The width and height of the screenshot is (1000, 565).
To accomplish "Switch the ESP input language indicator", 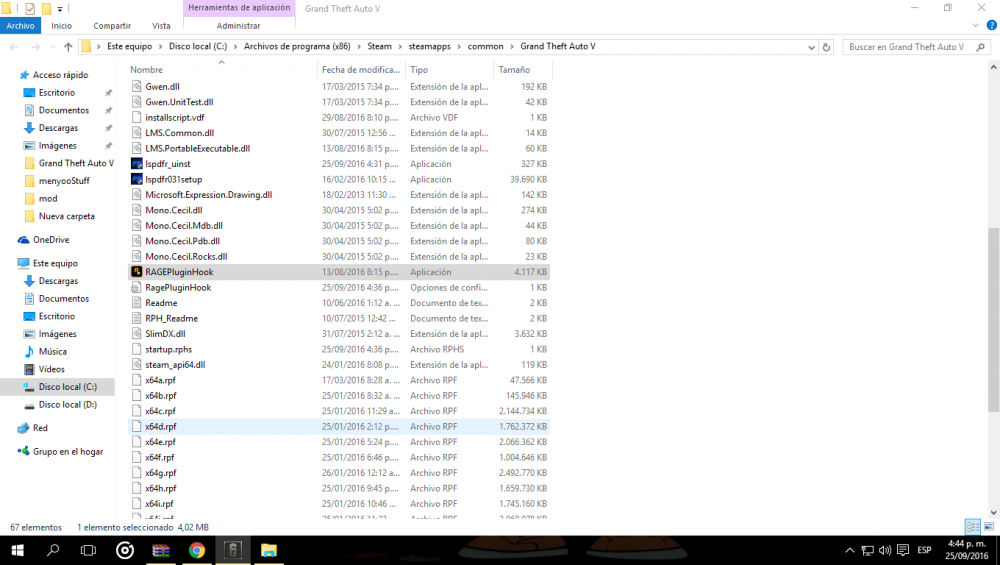I will pyautogui.click(x=924, y=550).
